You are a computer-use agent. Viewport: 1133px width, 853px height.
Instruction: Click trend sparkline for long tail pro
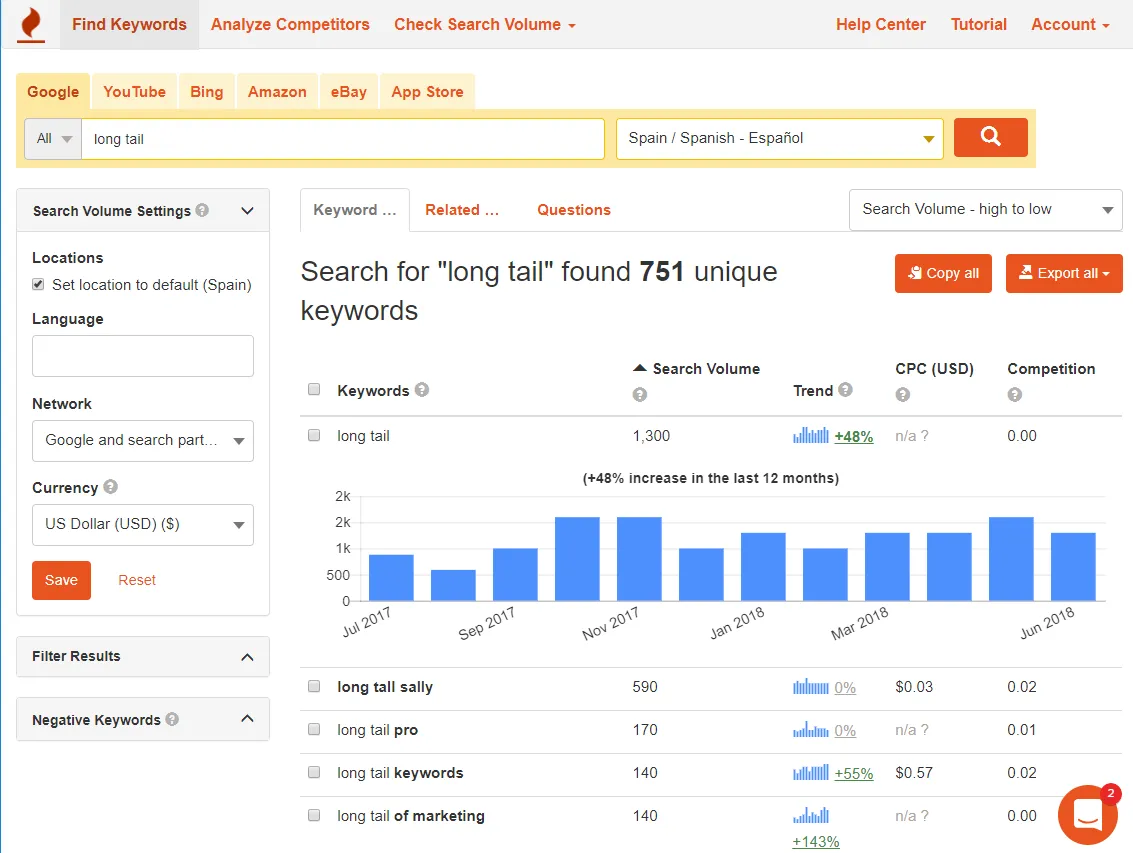click(811, 730)
